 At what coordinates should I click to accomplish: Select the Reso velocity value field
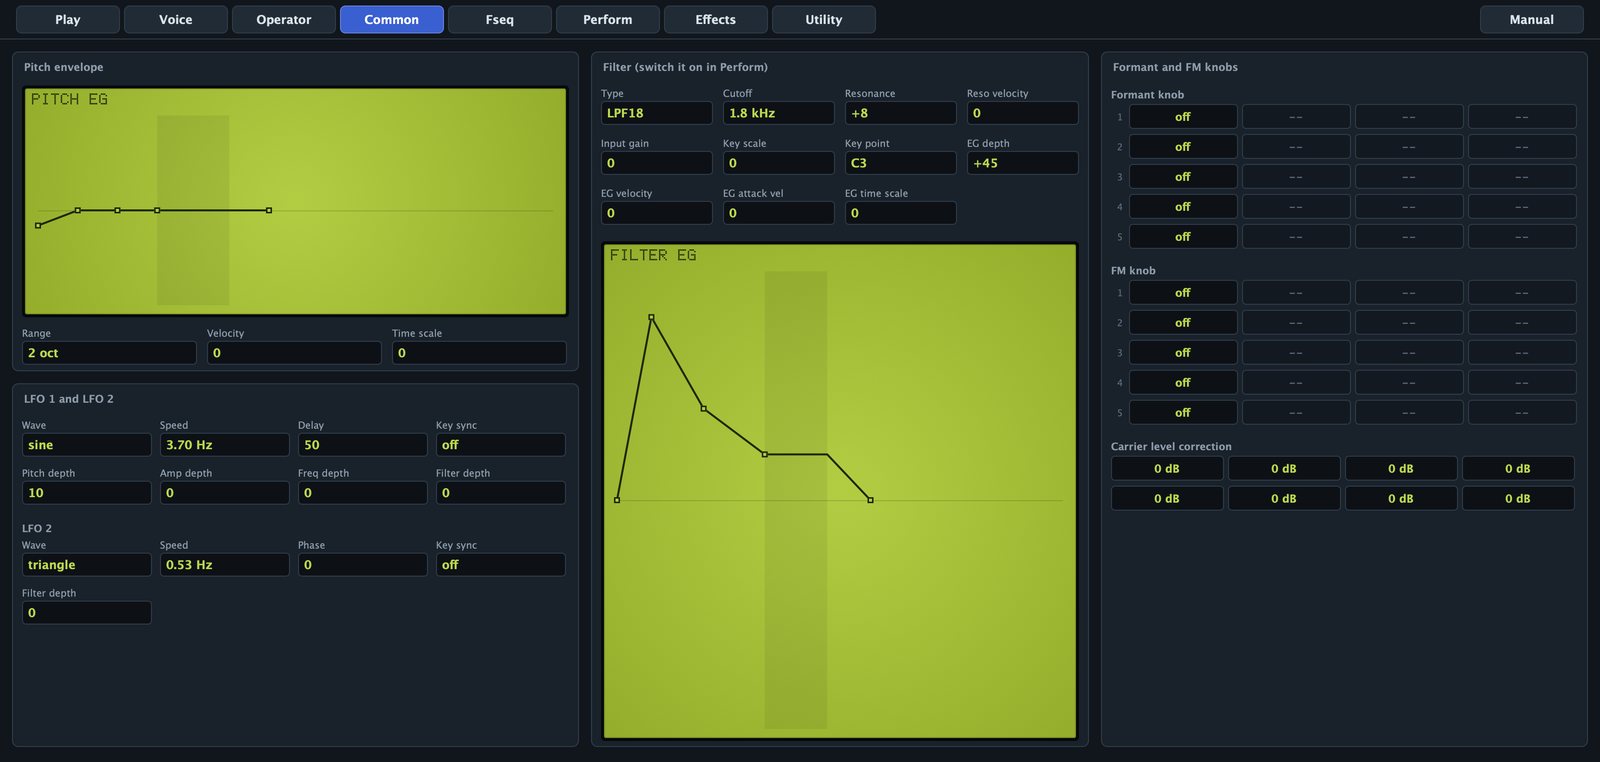[1023, 113]
